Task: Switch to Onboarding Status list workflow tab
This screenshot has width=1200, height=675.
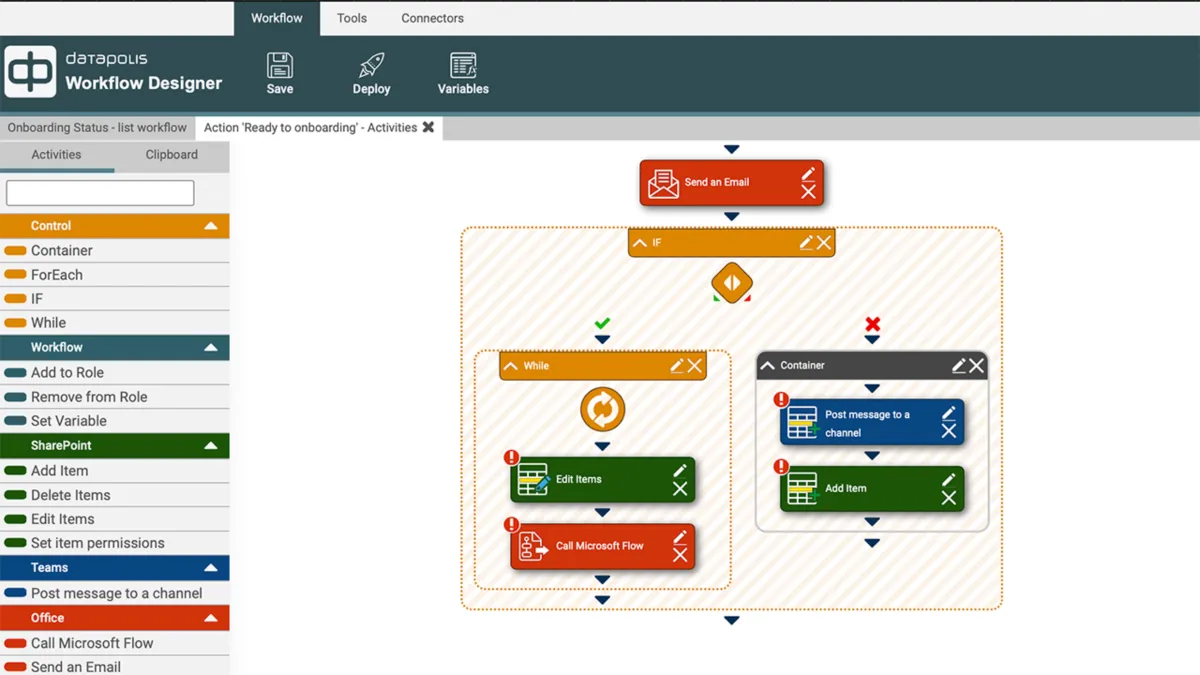Action: pyautogui.click(x=97, y=128)
